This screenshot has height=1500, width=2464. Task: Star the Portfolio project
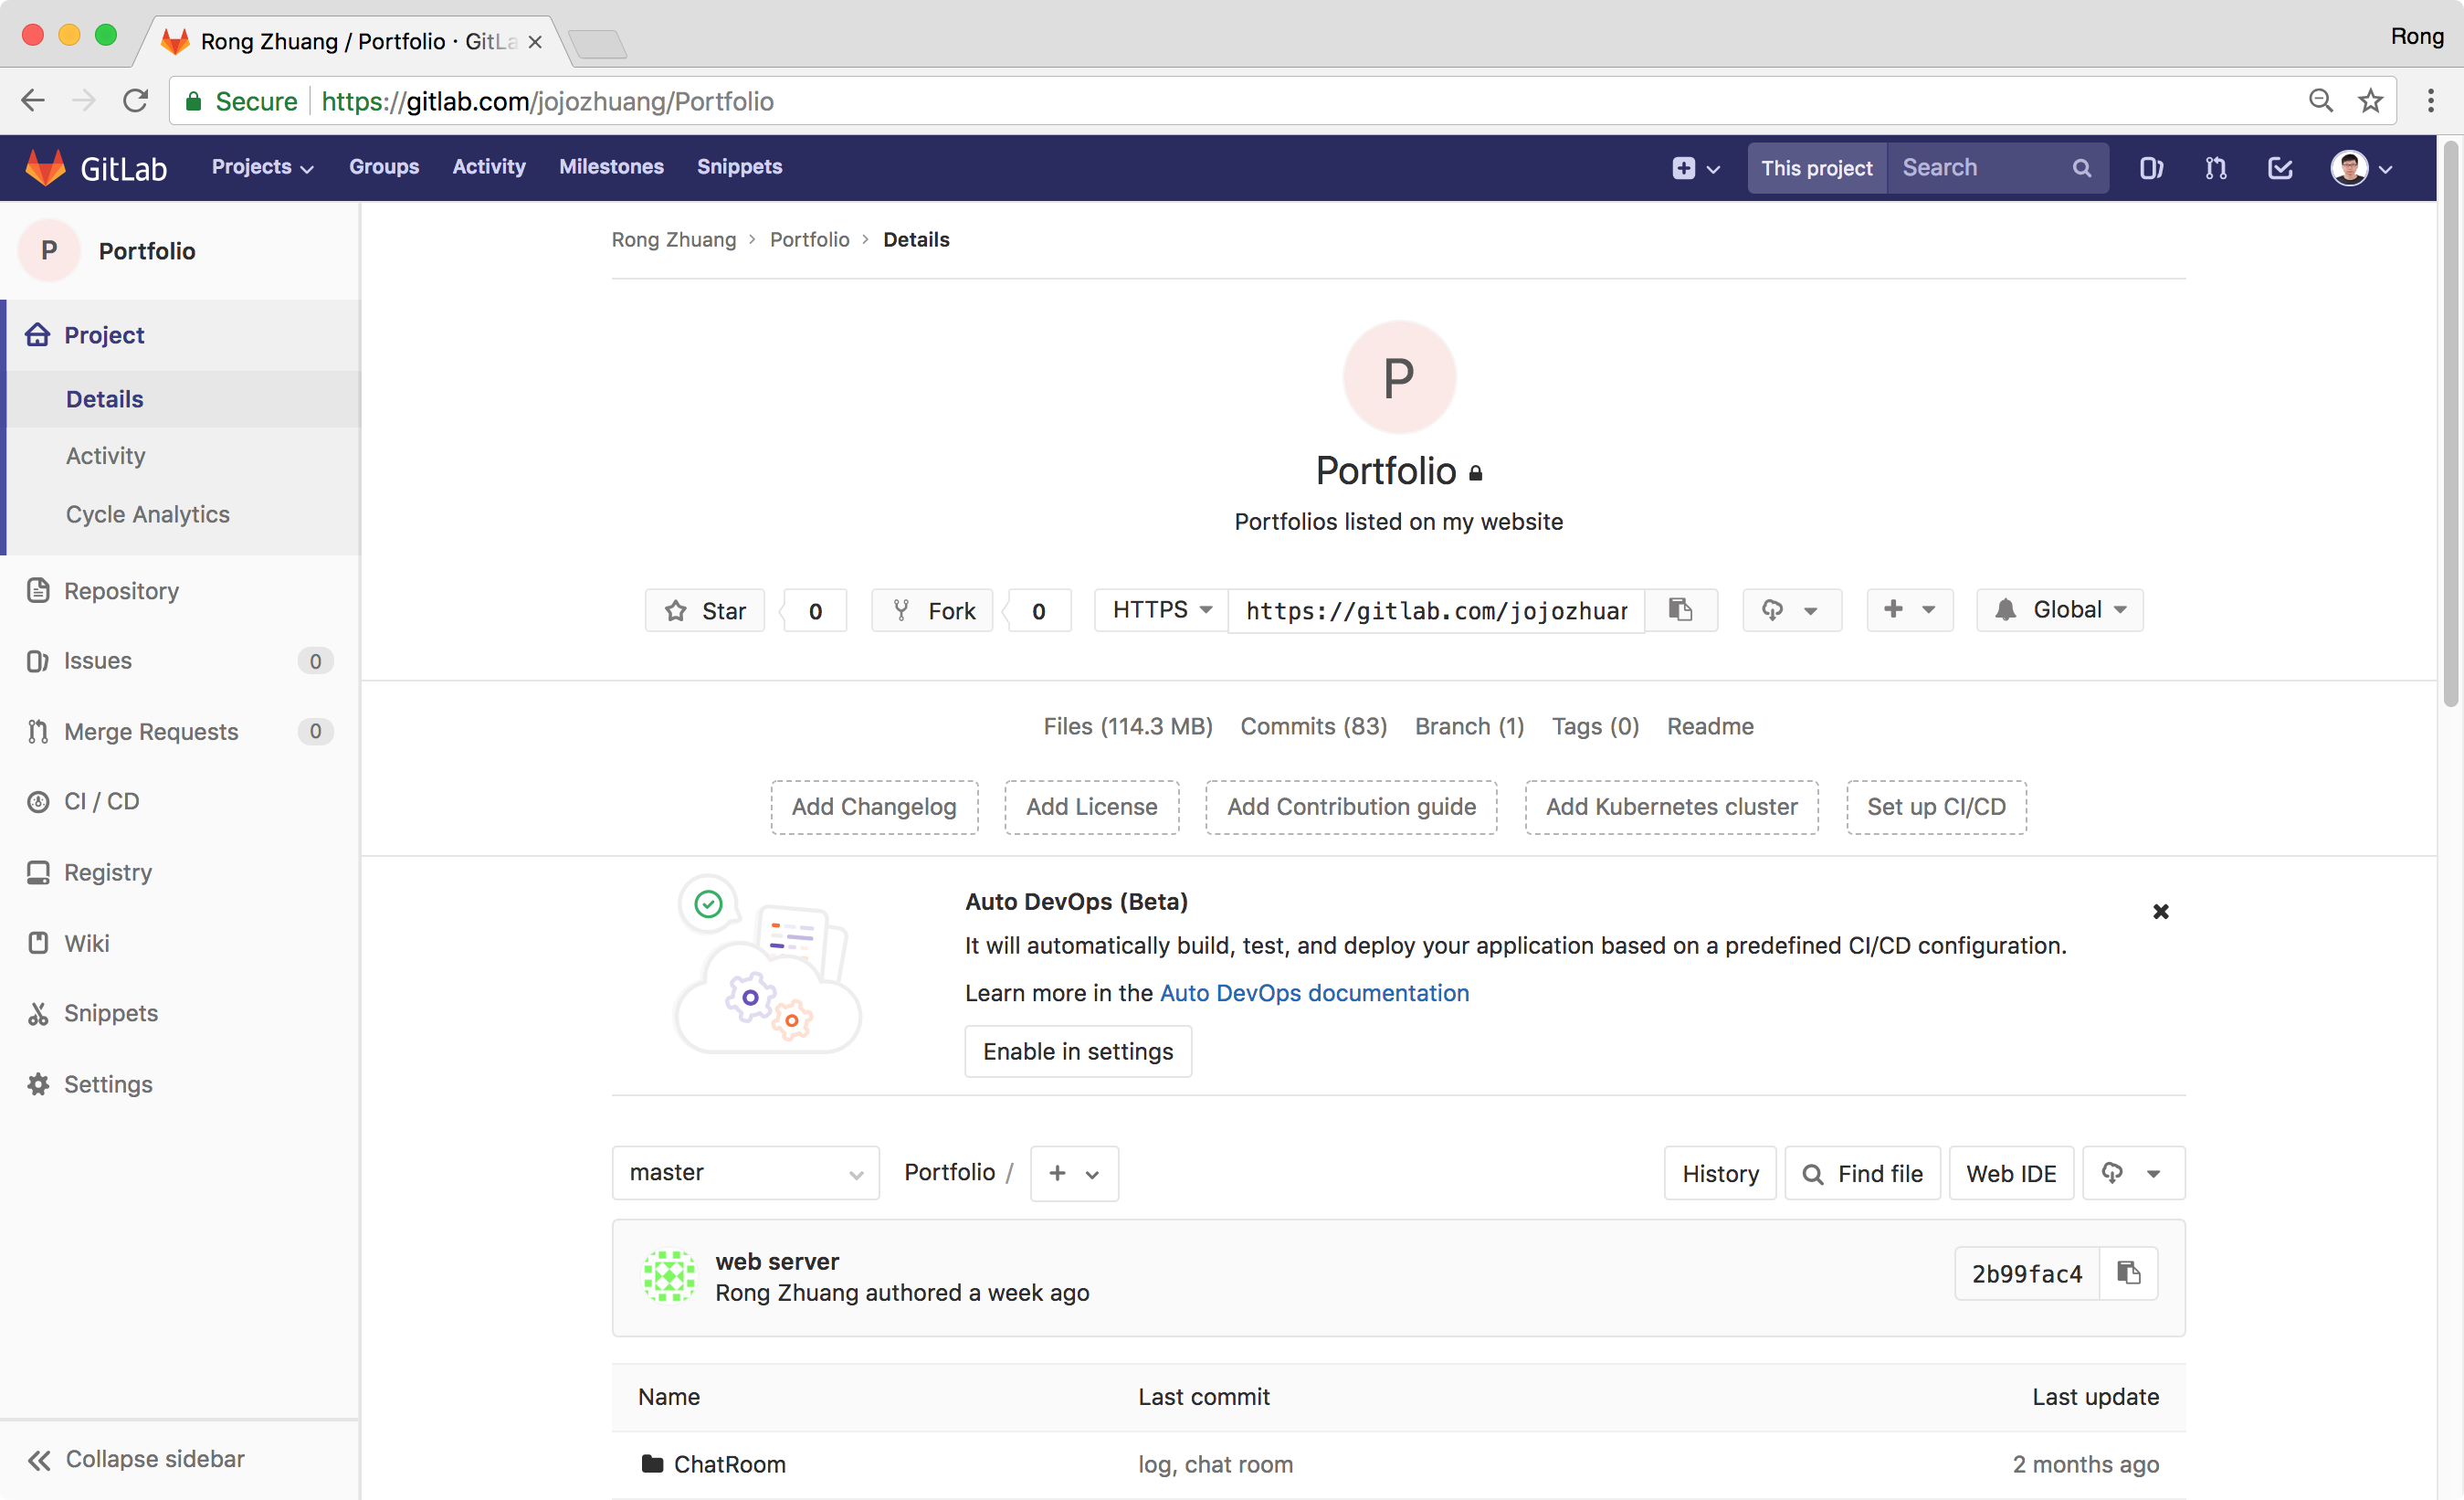point(705,610)
